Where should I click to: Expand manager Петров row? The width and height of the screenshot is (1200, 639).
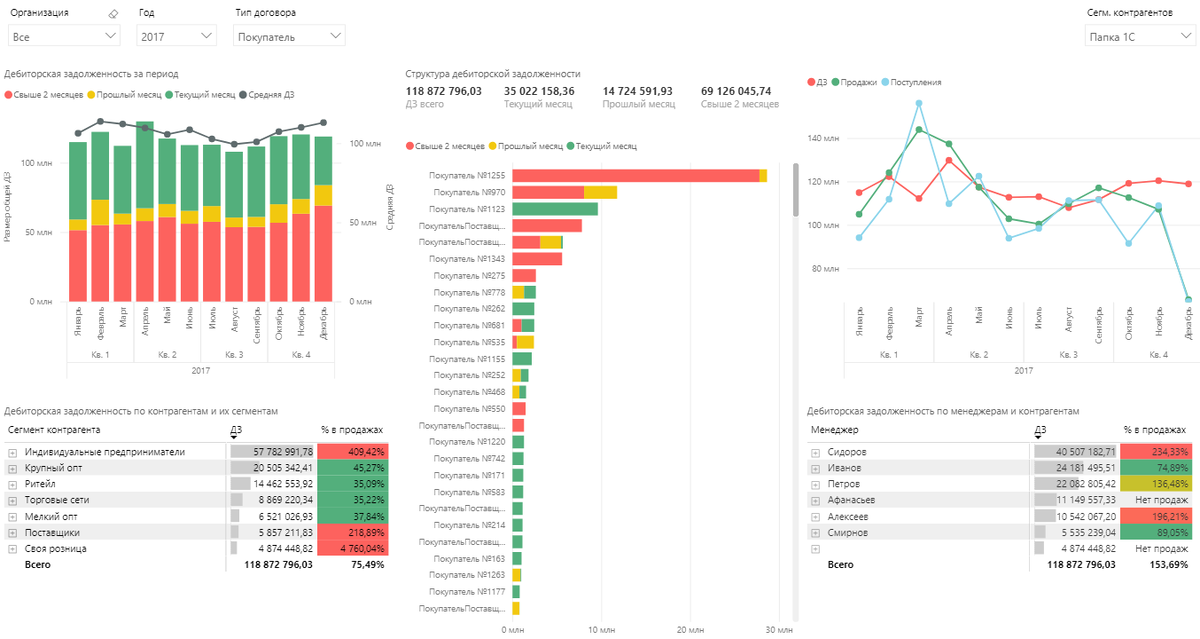816,484
